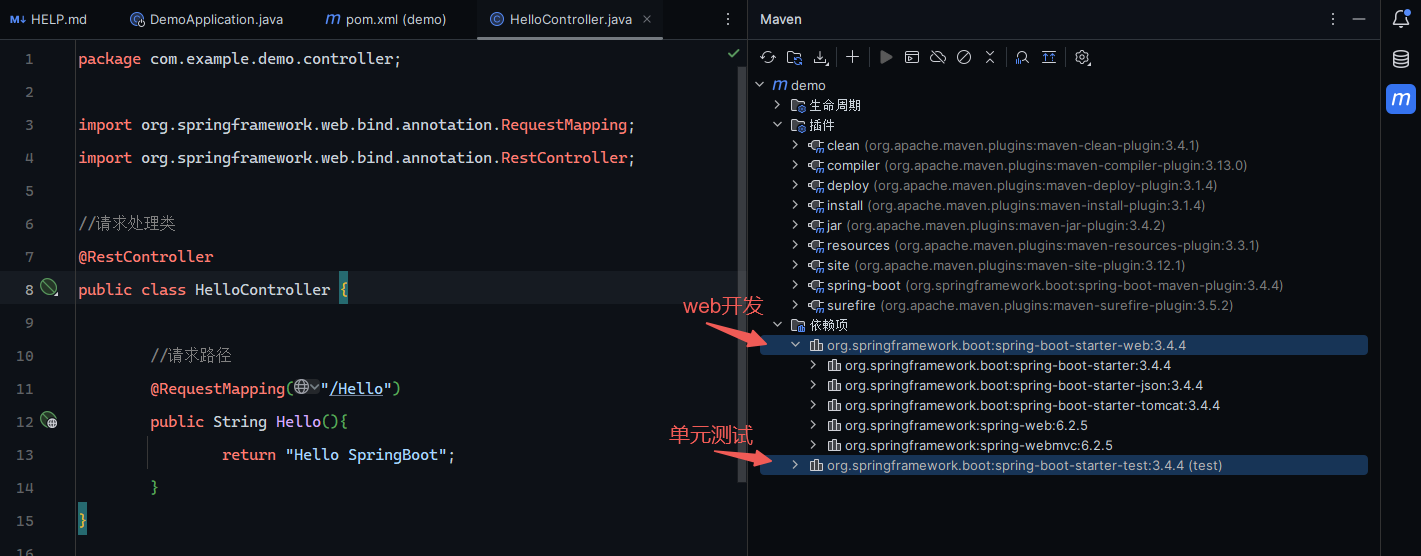Collapse spring-boot-starter-web dependency
This screenshot has height=556, width=1421.
(x=796, y=345)
